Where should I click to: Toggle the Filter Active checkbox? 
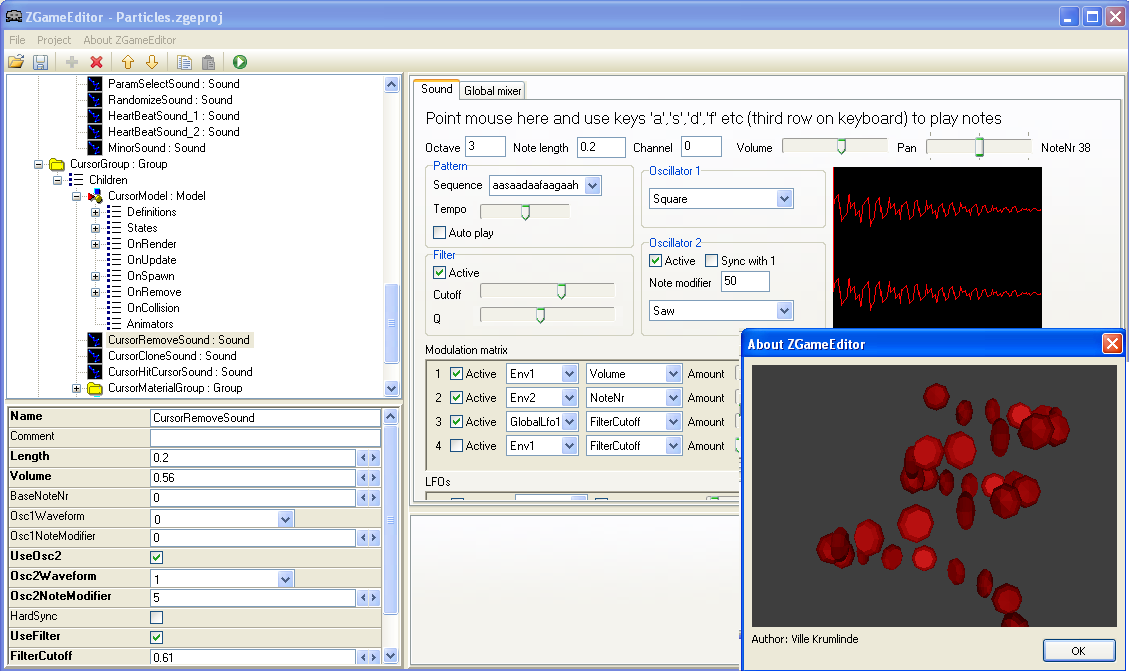tap(439, 273)
